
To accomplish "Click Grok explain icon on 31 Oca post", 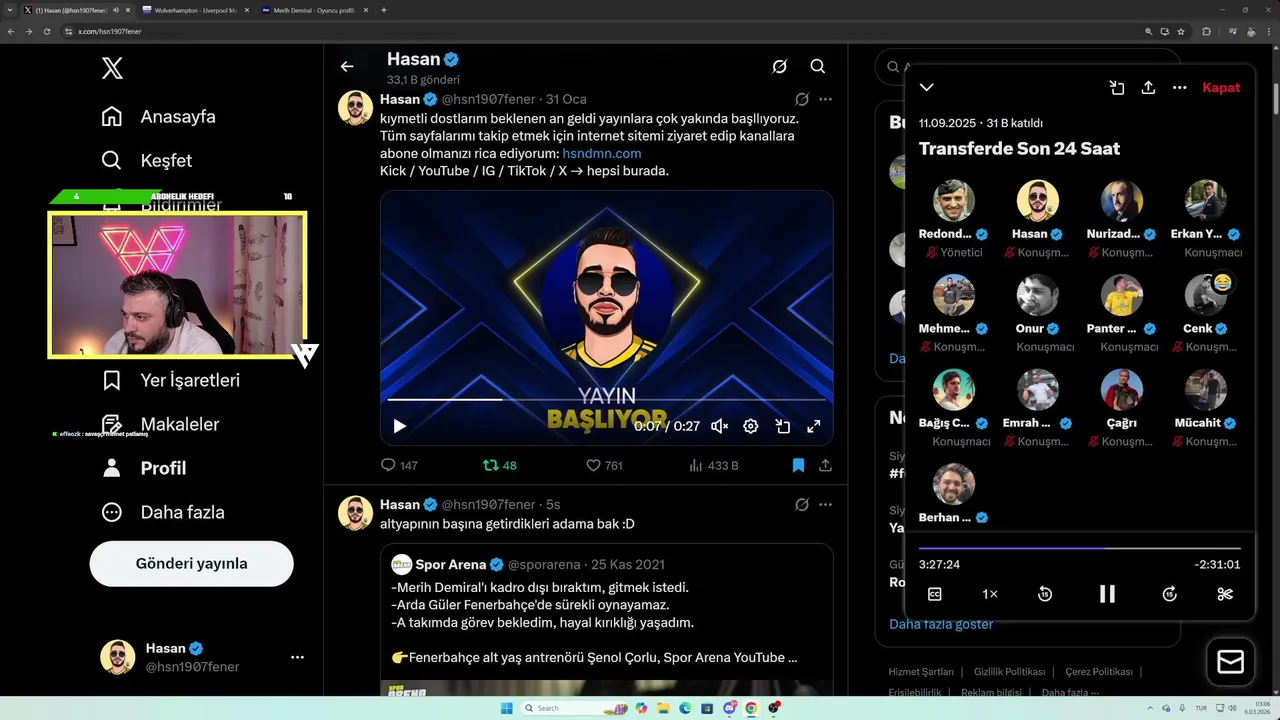I will click(x=802, y=99).
